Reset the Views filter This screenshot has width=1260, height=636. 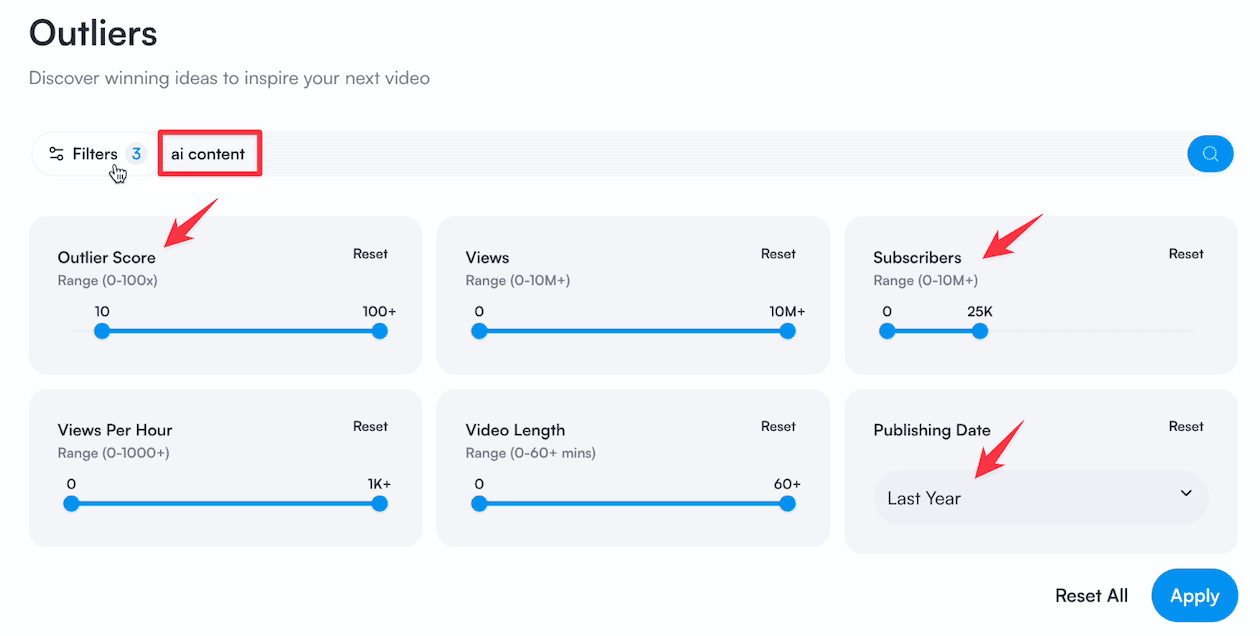pyautogui.click(x=778, y=254)
